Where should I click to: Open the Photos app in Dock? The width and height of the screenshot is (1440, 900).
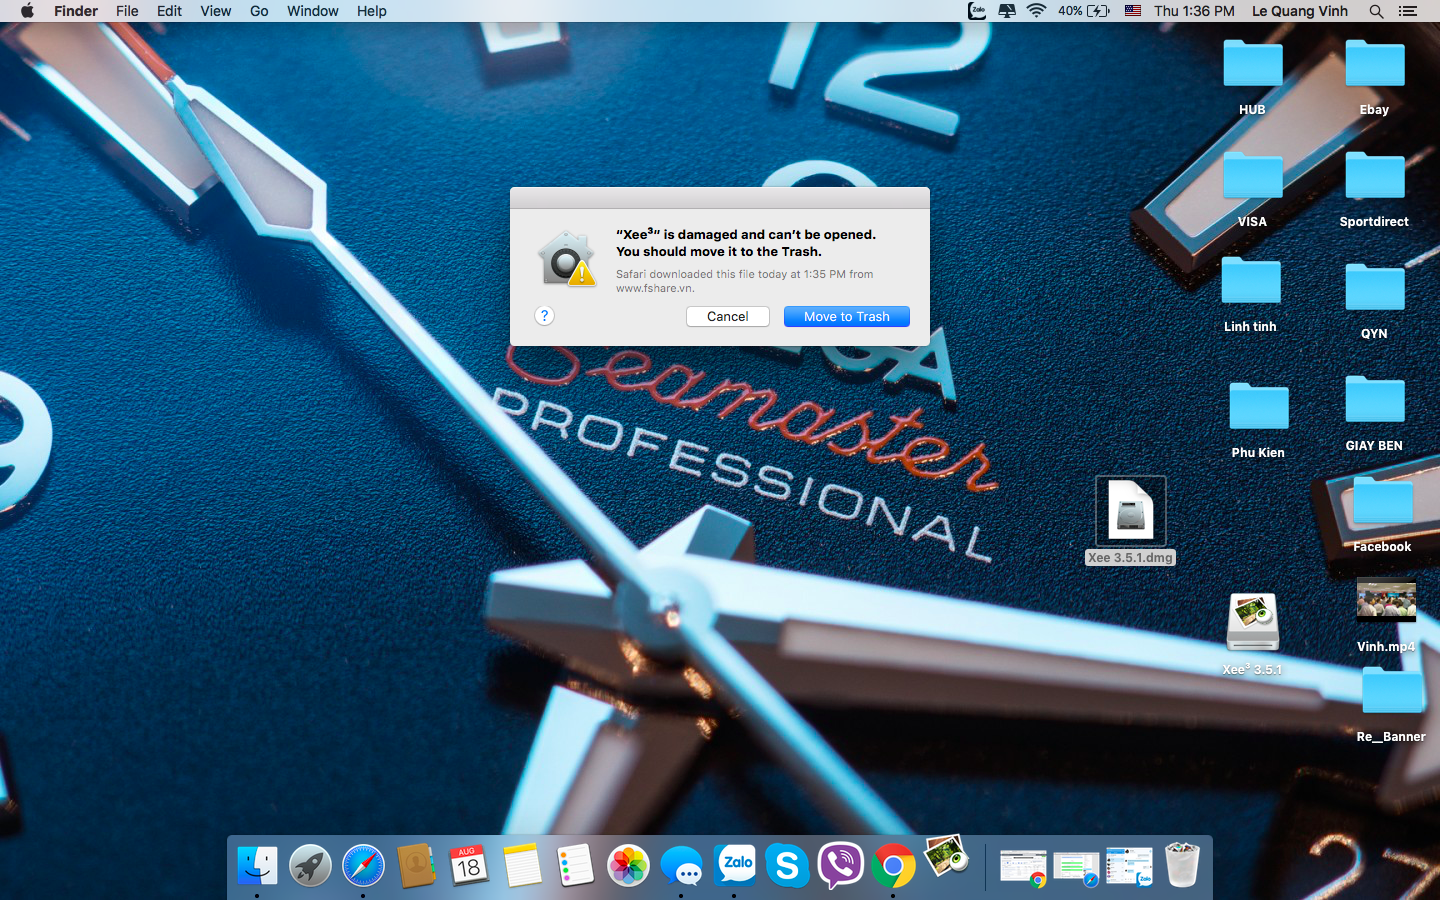(x=629, y=866)
